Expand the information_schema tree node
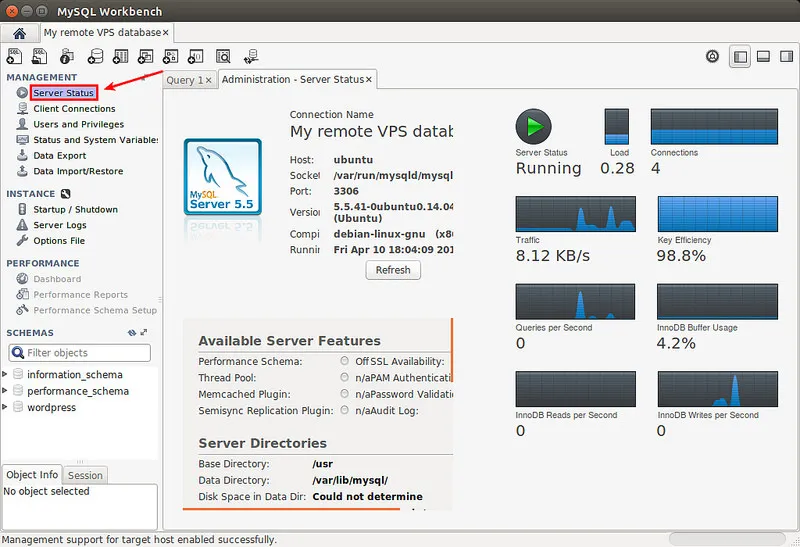This screenshot has width=800, height=547. click(x=6, y=375)
